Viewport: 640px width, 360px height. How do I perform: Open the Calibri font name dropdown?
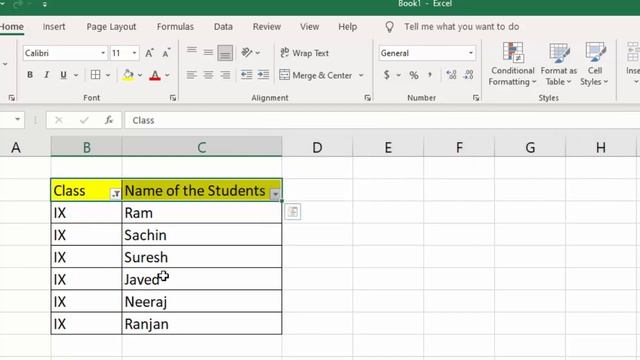pos(103,53)
